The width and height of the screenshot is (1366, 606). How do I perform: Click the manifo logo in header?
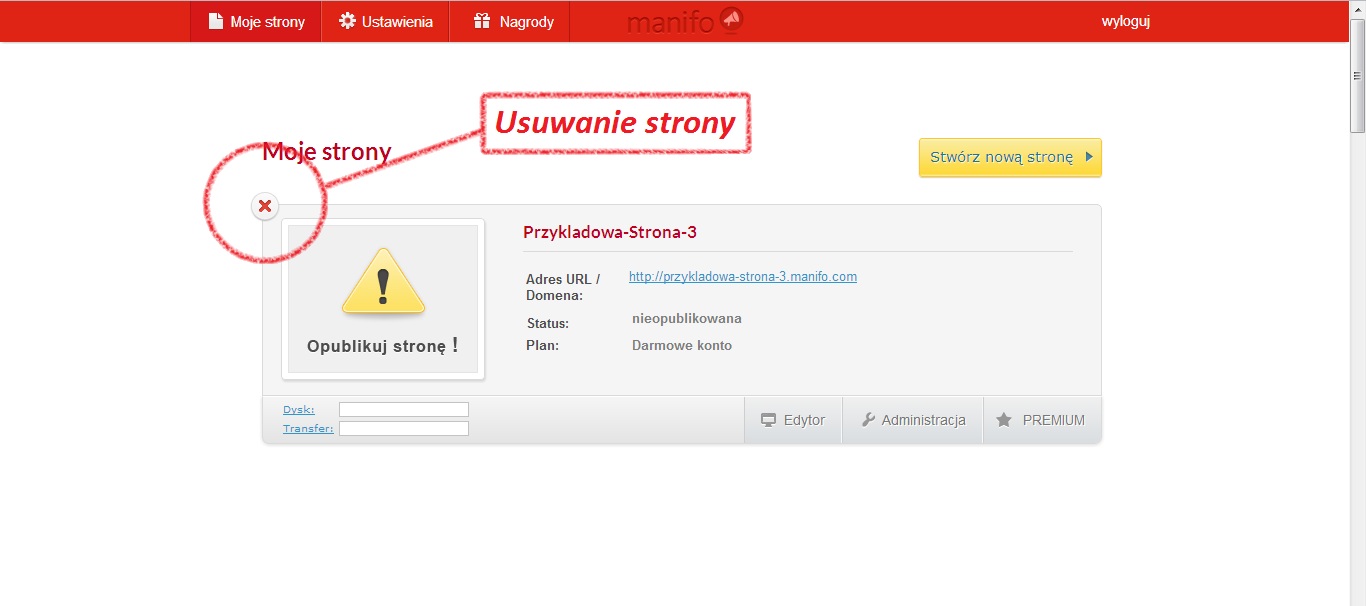685,21
